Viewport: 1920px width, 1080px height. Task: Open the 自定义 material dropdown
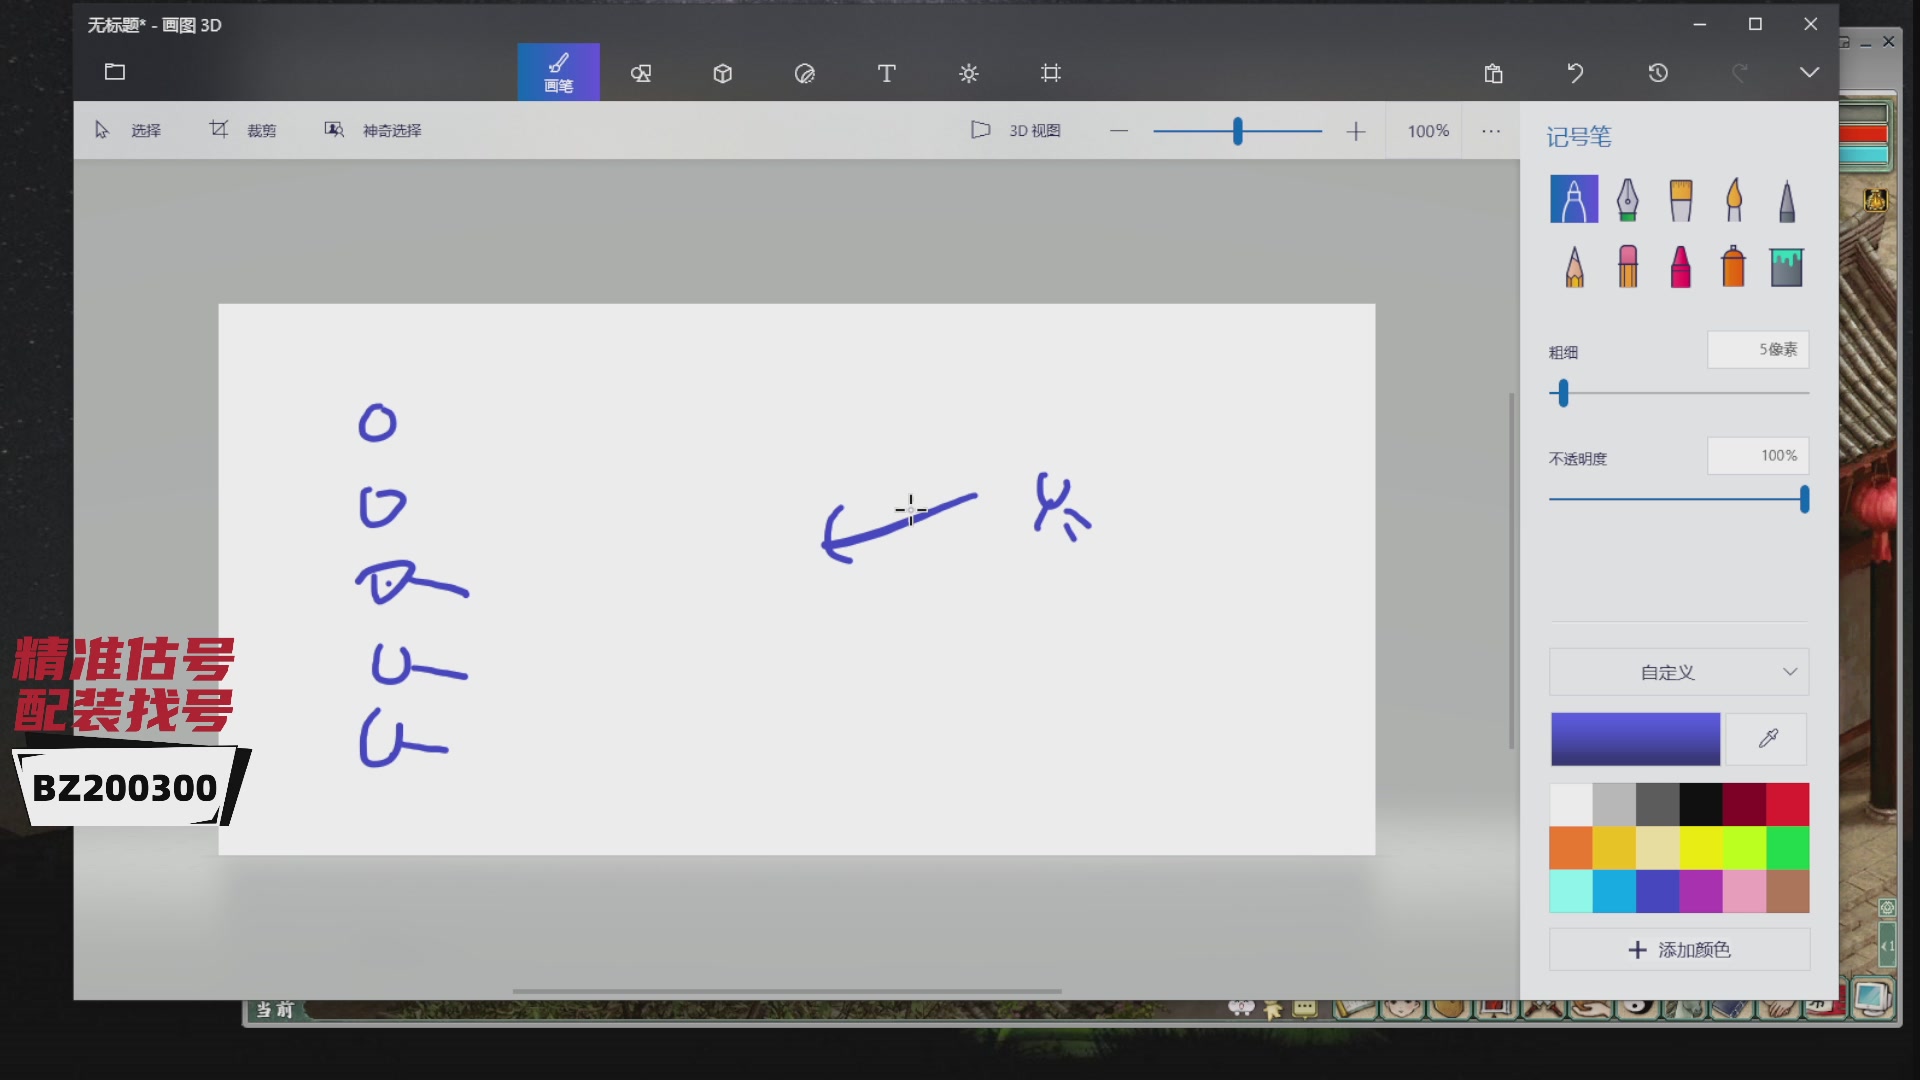pyautogui.click(x=1678, y=672)
